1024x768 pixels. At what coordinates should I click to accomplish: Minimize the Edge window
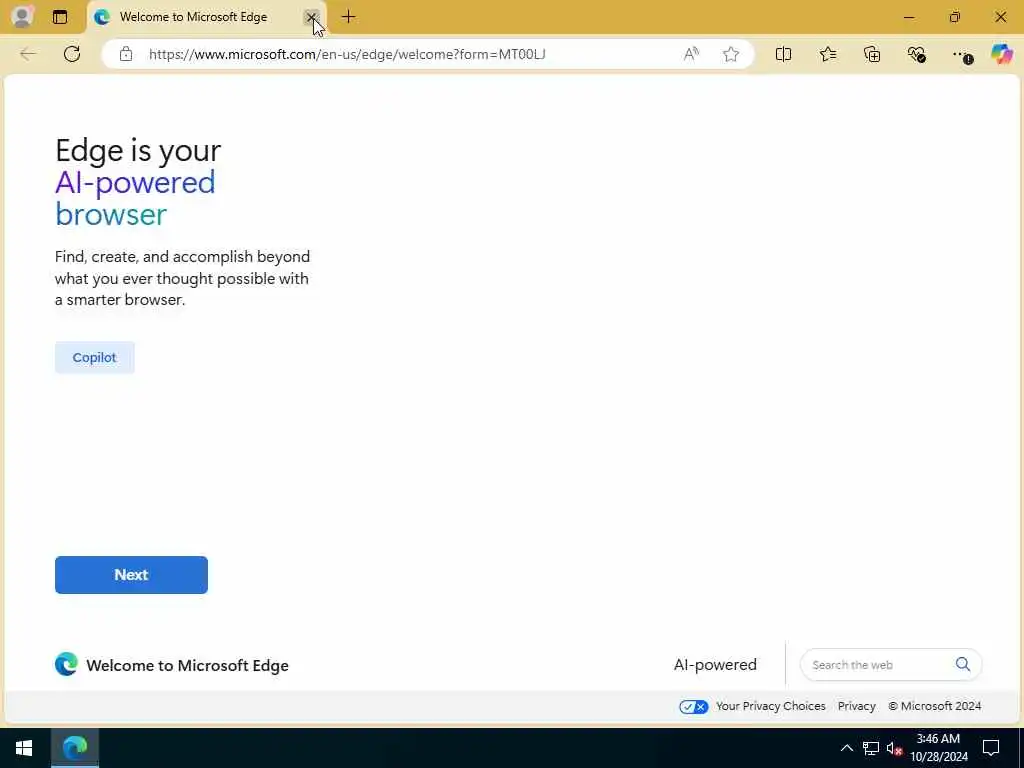click(909, 17)
